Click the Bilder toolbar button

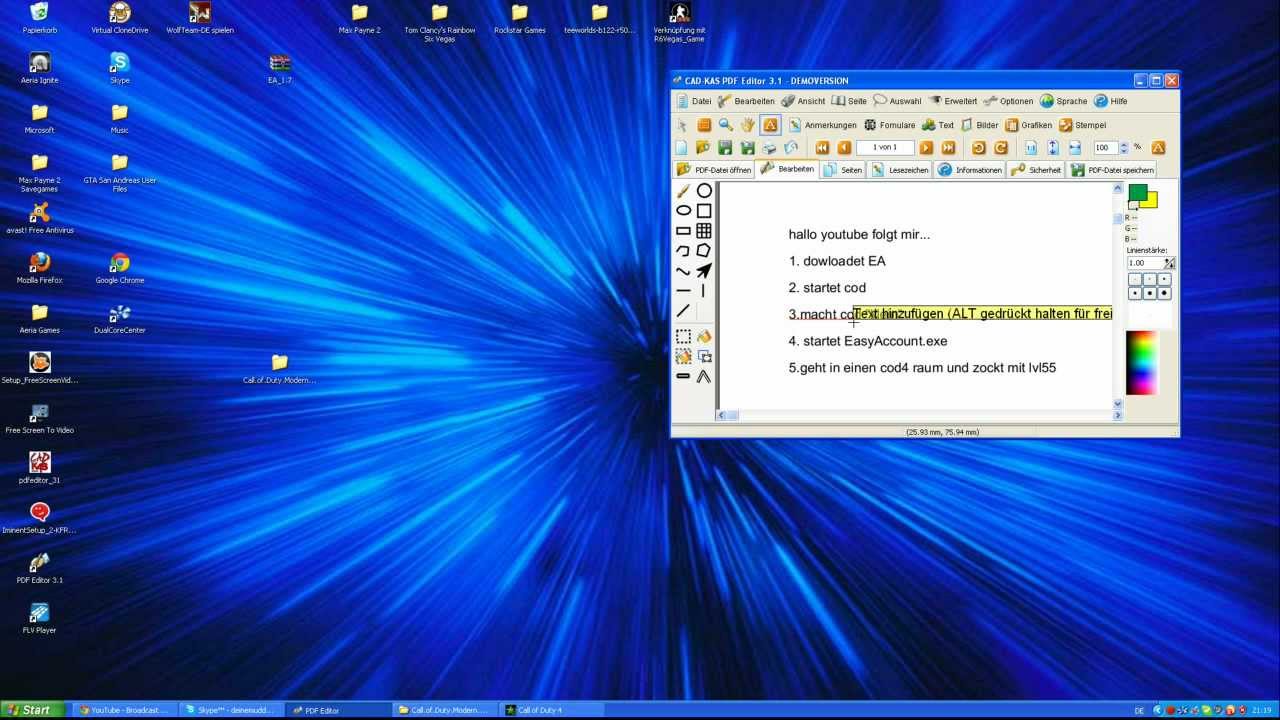[979, 125]
